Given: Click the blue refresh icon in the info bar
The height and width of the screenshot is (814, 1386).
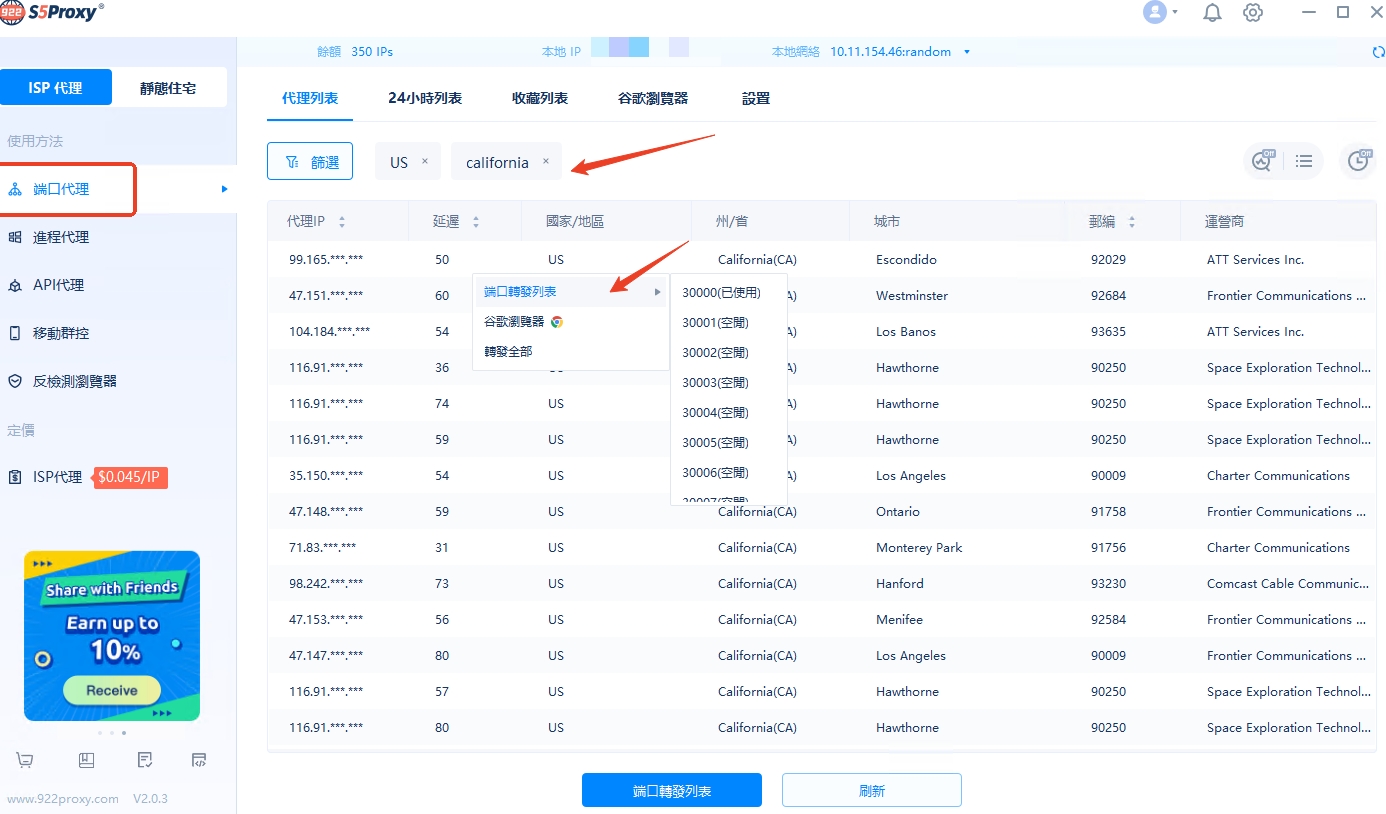Looking at the screenshot, I should pos(1380,52).
